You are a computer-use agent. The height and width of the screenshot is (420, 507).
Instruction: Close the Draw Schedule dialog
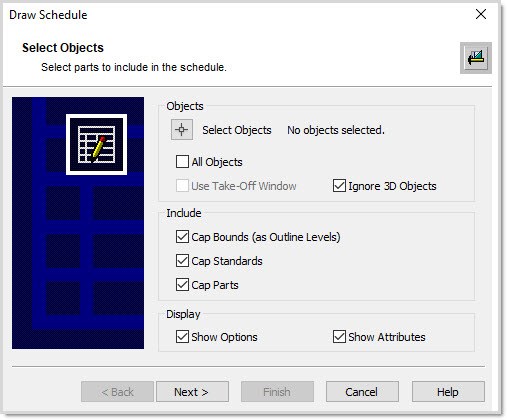tap(481, 14)
